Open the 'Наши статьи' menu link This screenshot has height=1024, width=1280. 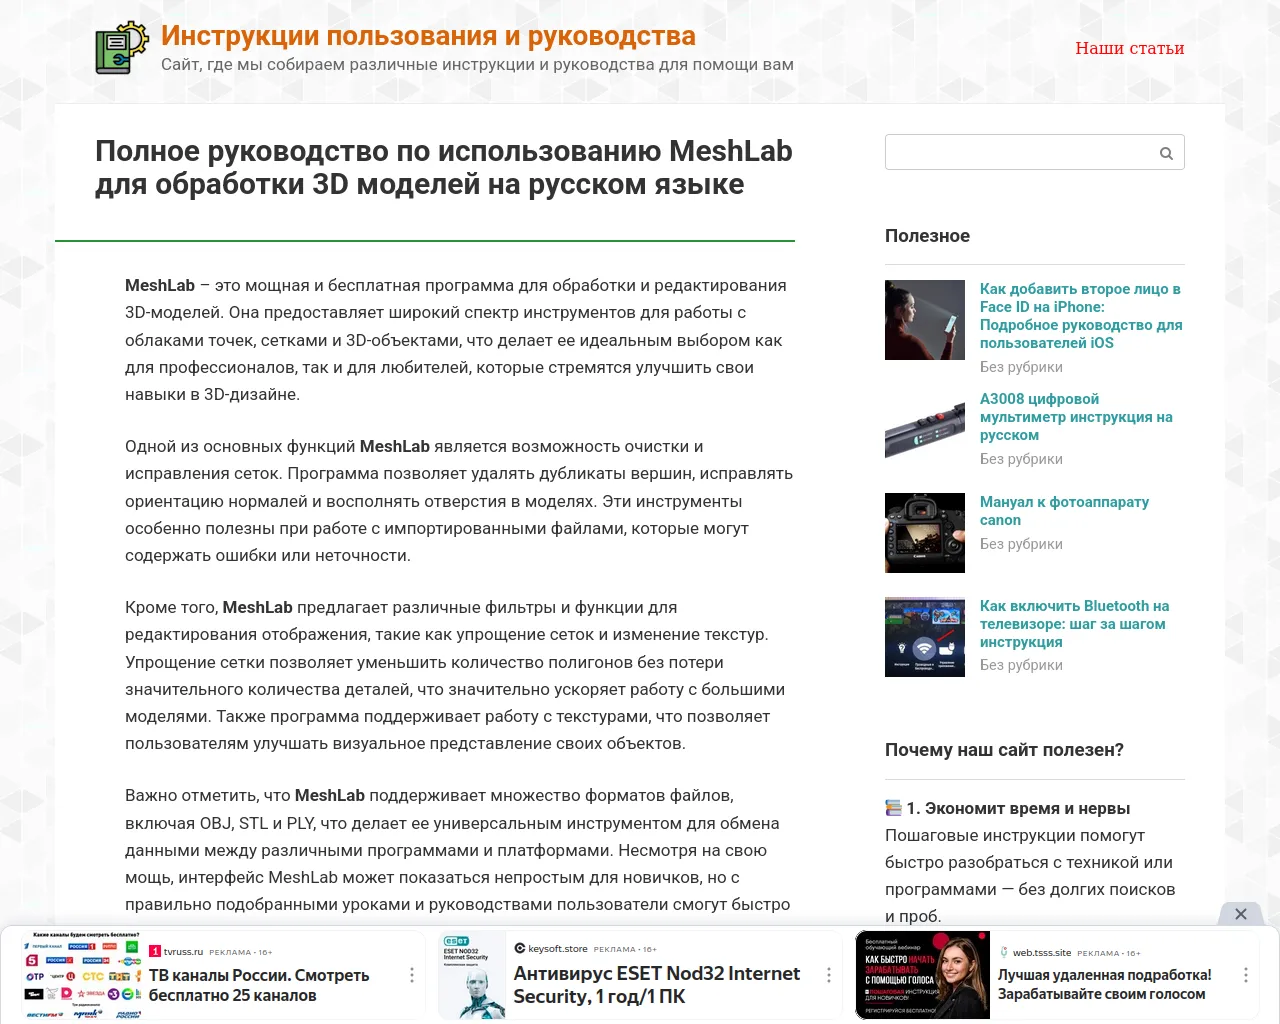coord(1130,48)
